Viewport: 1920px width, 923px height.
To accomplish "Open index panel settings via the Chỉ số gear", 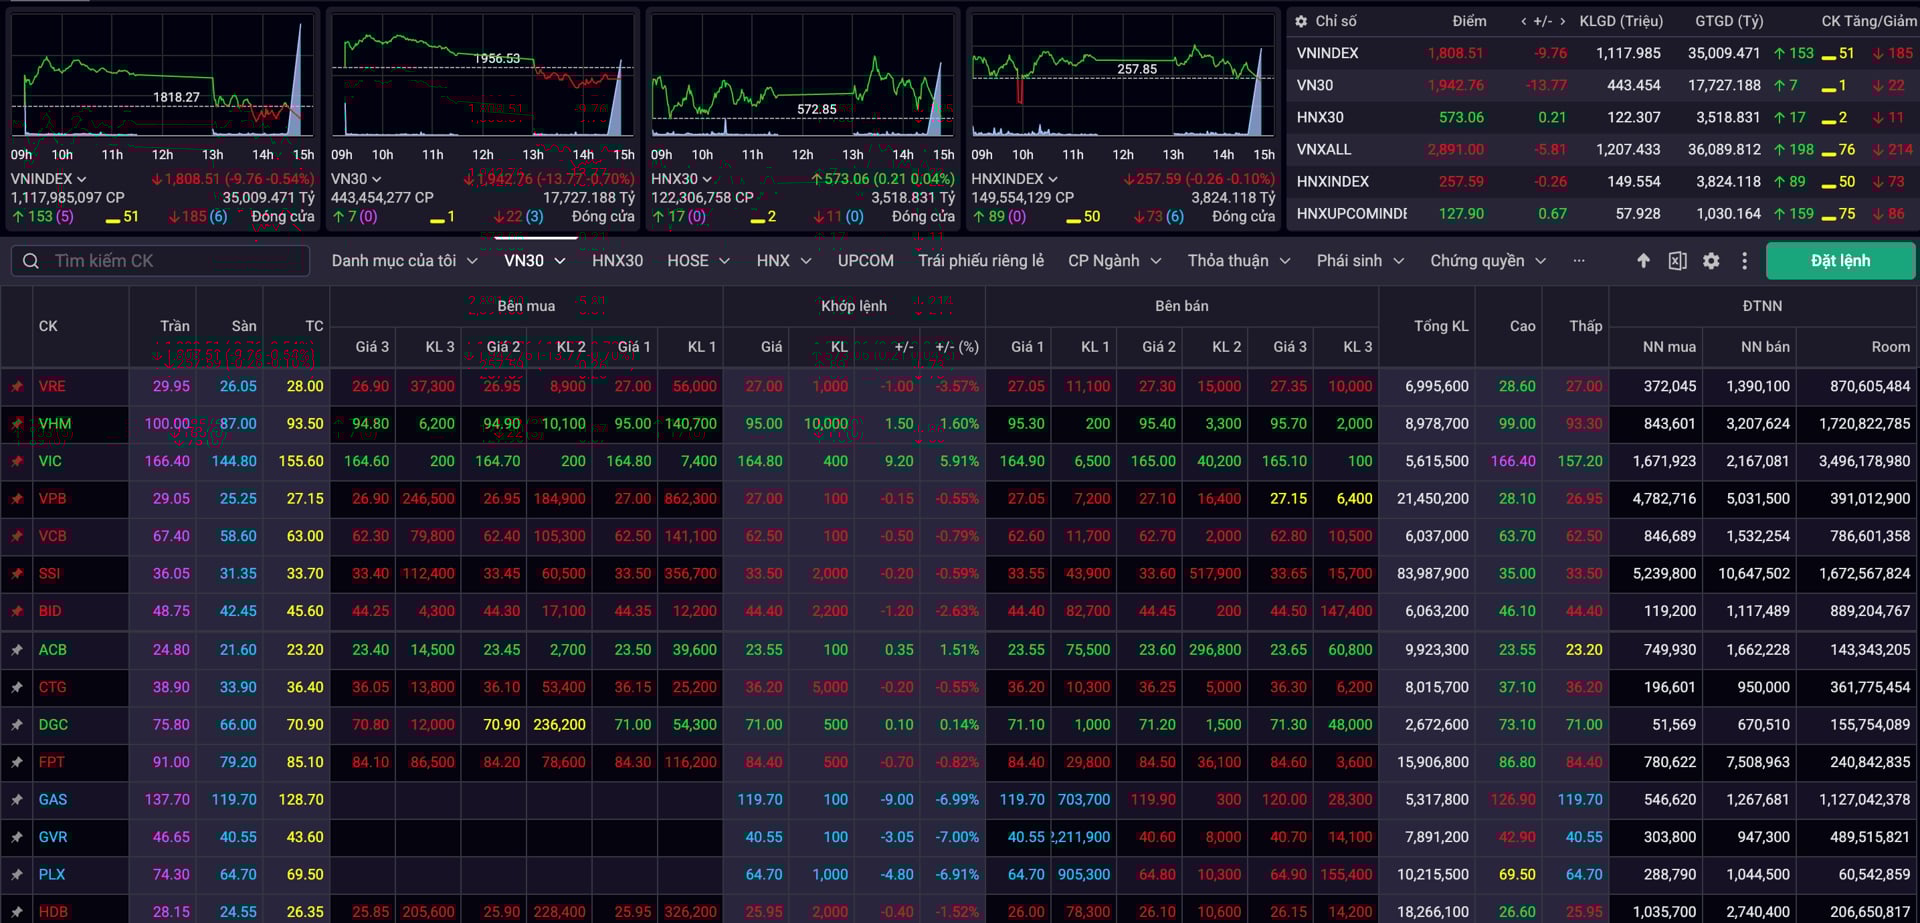I will coord(1300,20).
